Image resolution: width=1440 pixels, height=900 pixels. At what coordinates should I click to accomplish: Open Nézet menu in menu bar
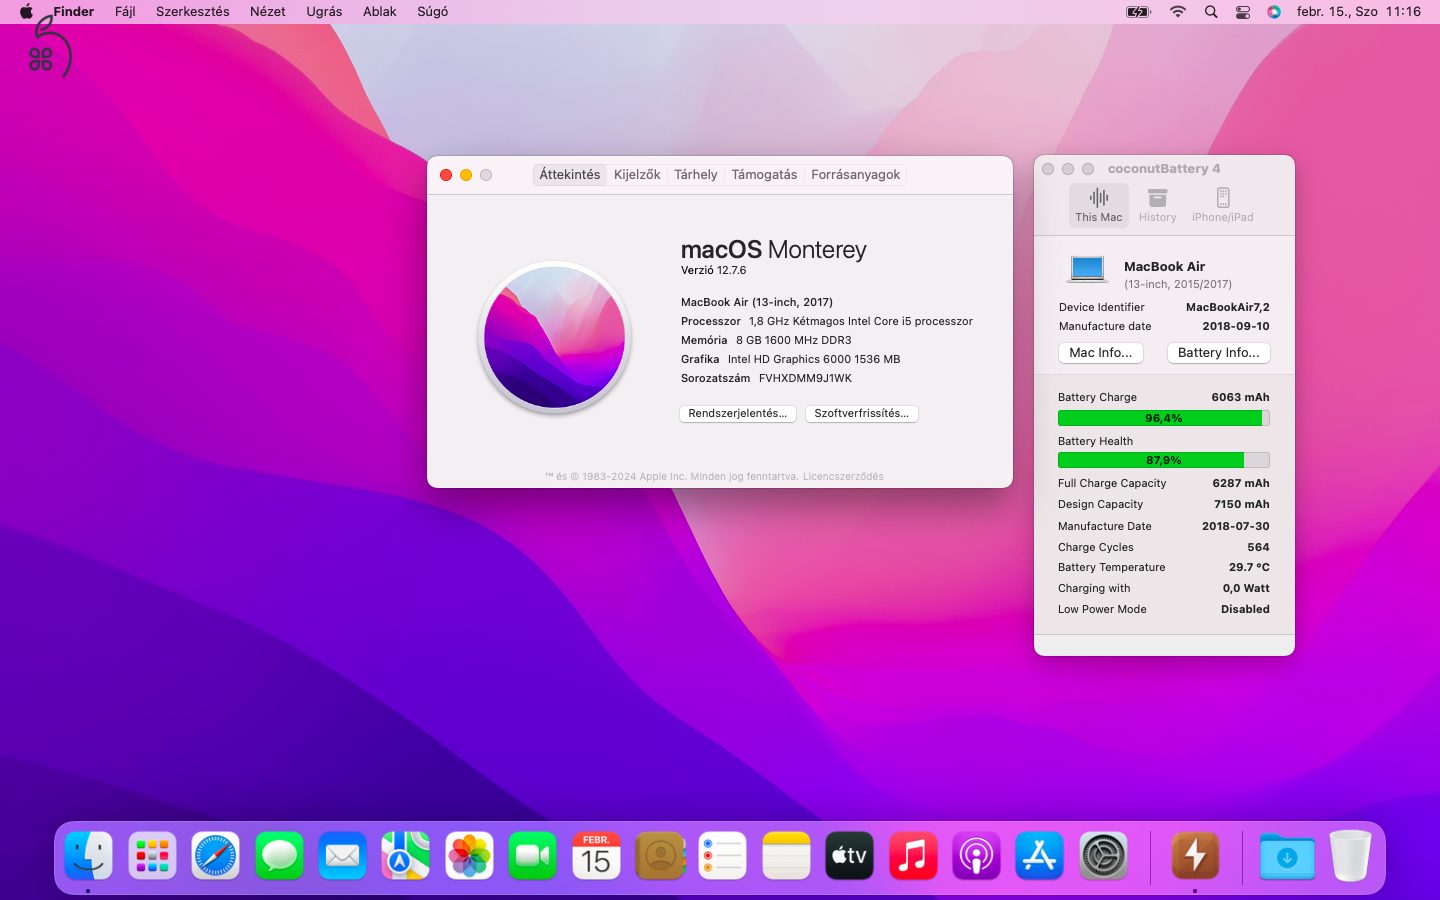268,12
